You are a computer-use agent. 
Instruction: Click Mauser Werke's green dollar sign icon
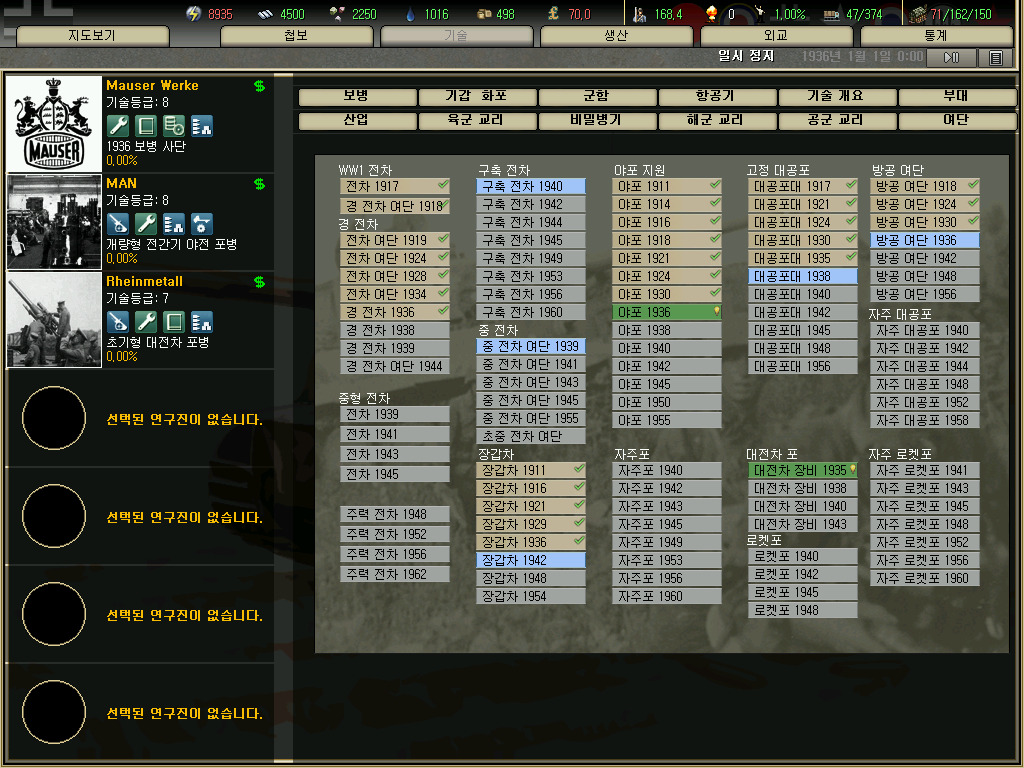click(260, 86)
